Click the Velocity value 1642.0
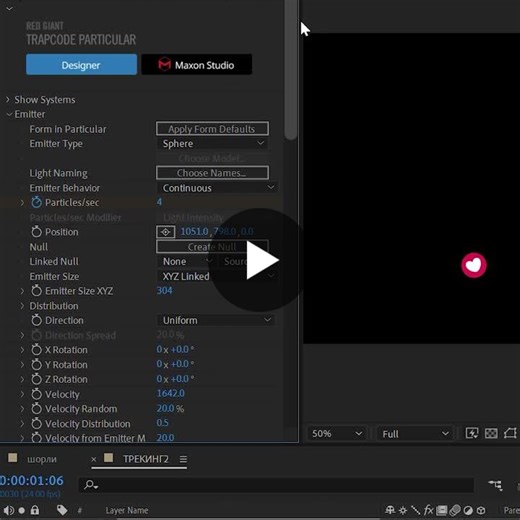This screenshot has width=520, height=520. click(170, 393)
